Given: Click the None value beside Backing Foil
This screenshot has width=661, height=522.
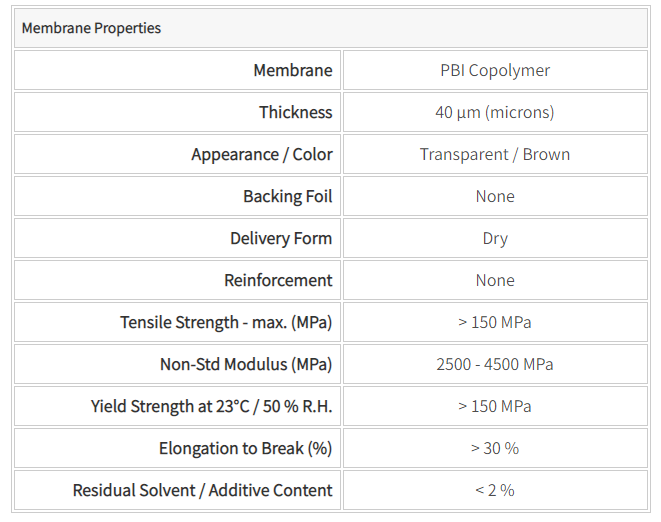Looking at the screenshot, I should click(494, 196).
